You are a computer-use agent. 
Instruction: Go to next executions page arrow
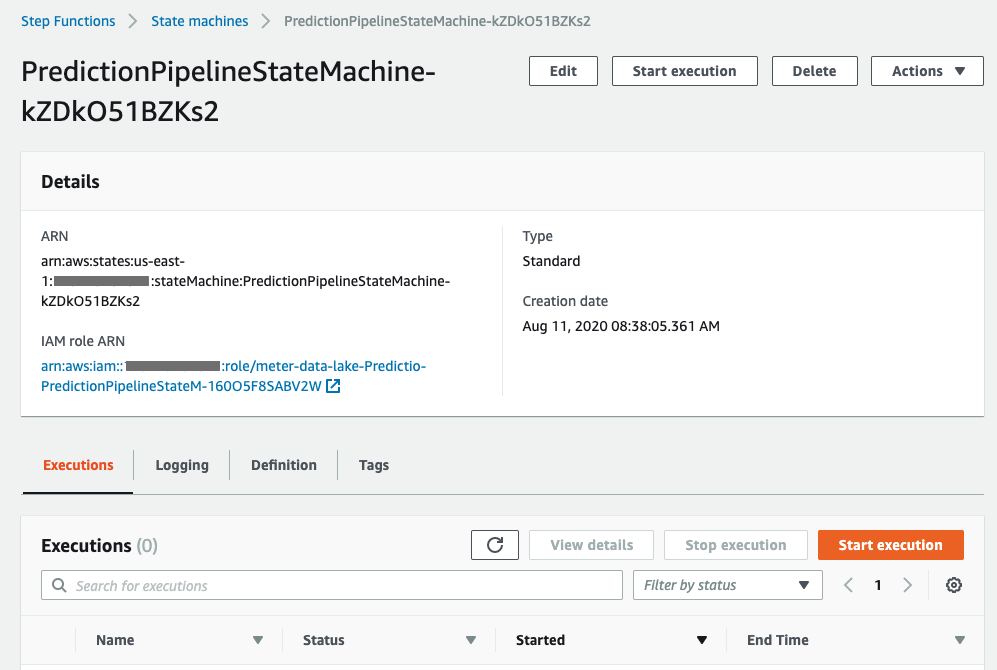pos(907,585)
